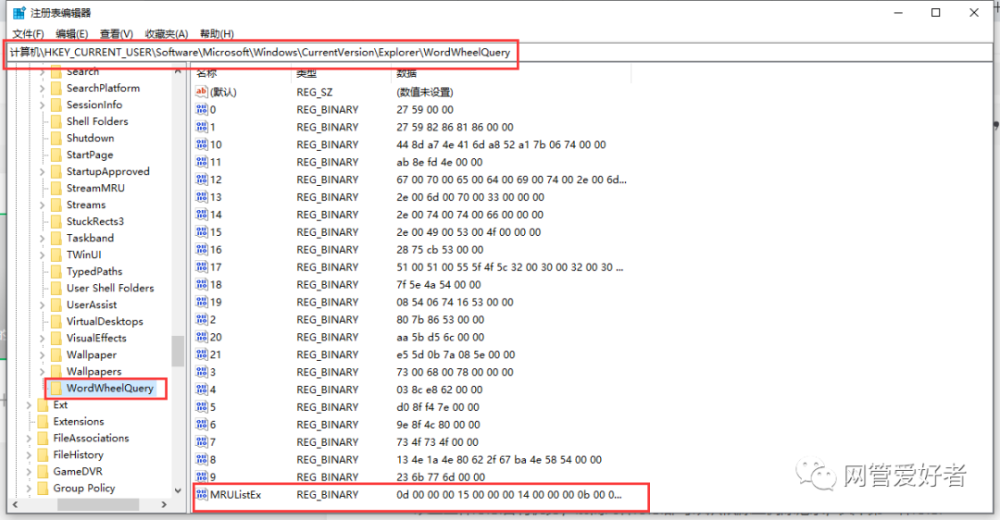Click the Registry Editor title bar icon
The image size is (1000, 520).
[x=19, y=13]
